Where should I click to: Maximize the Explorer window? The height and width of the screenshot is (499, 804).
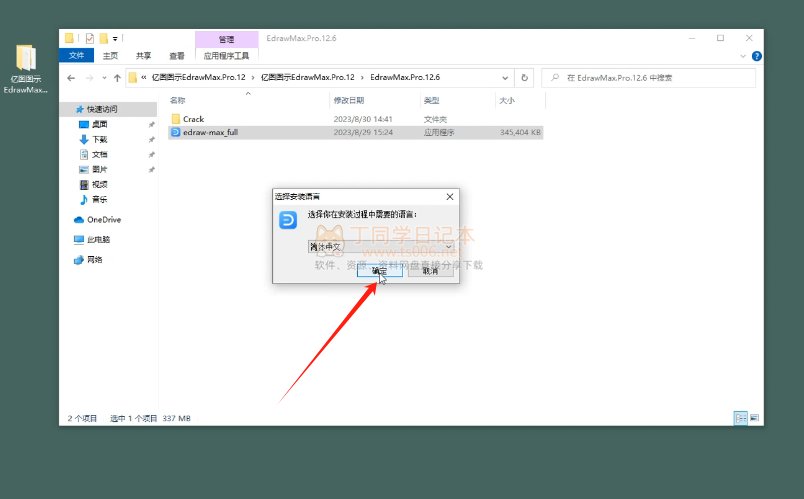(720, 38)
